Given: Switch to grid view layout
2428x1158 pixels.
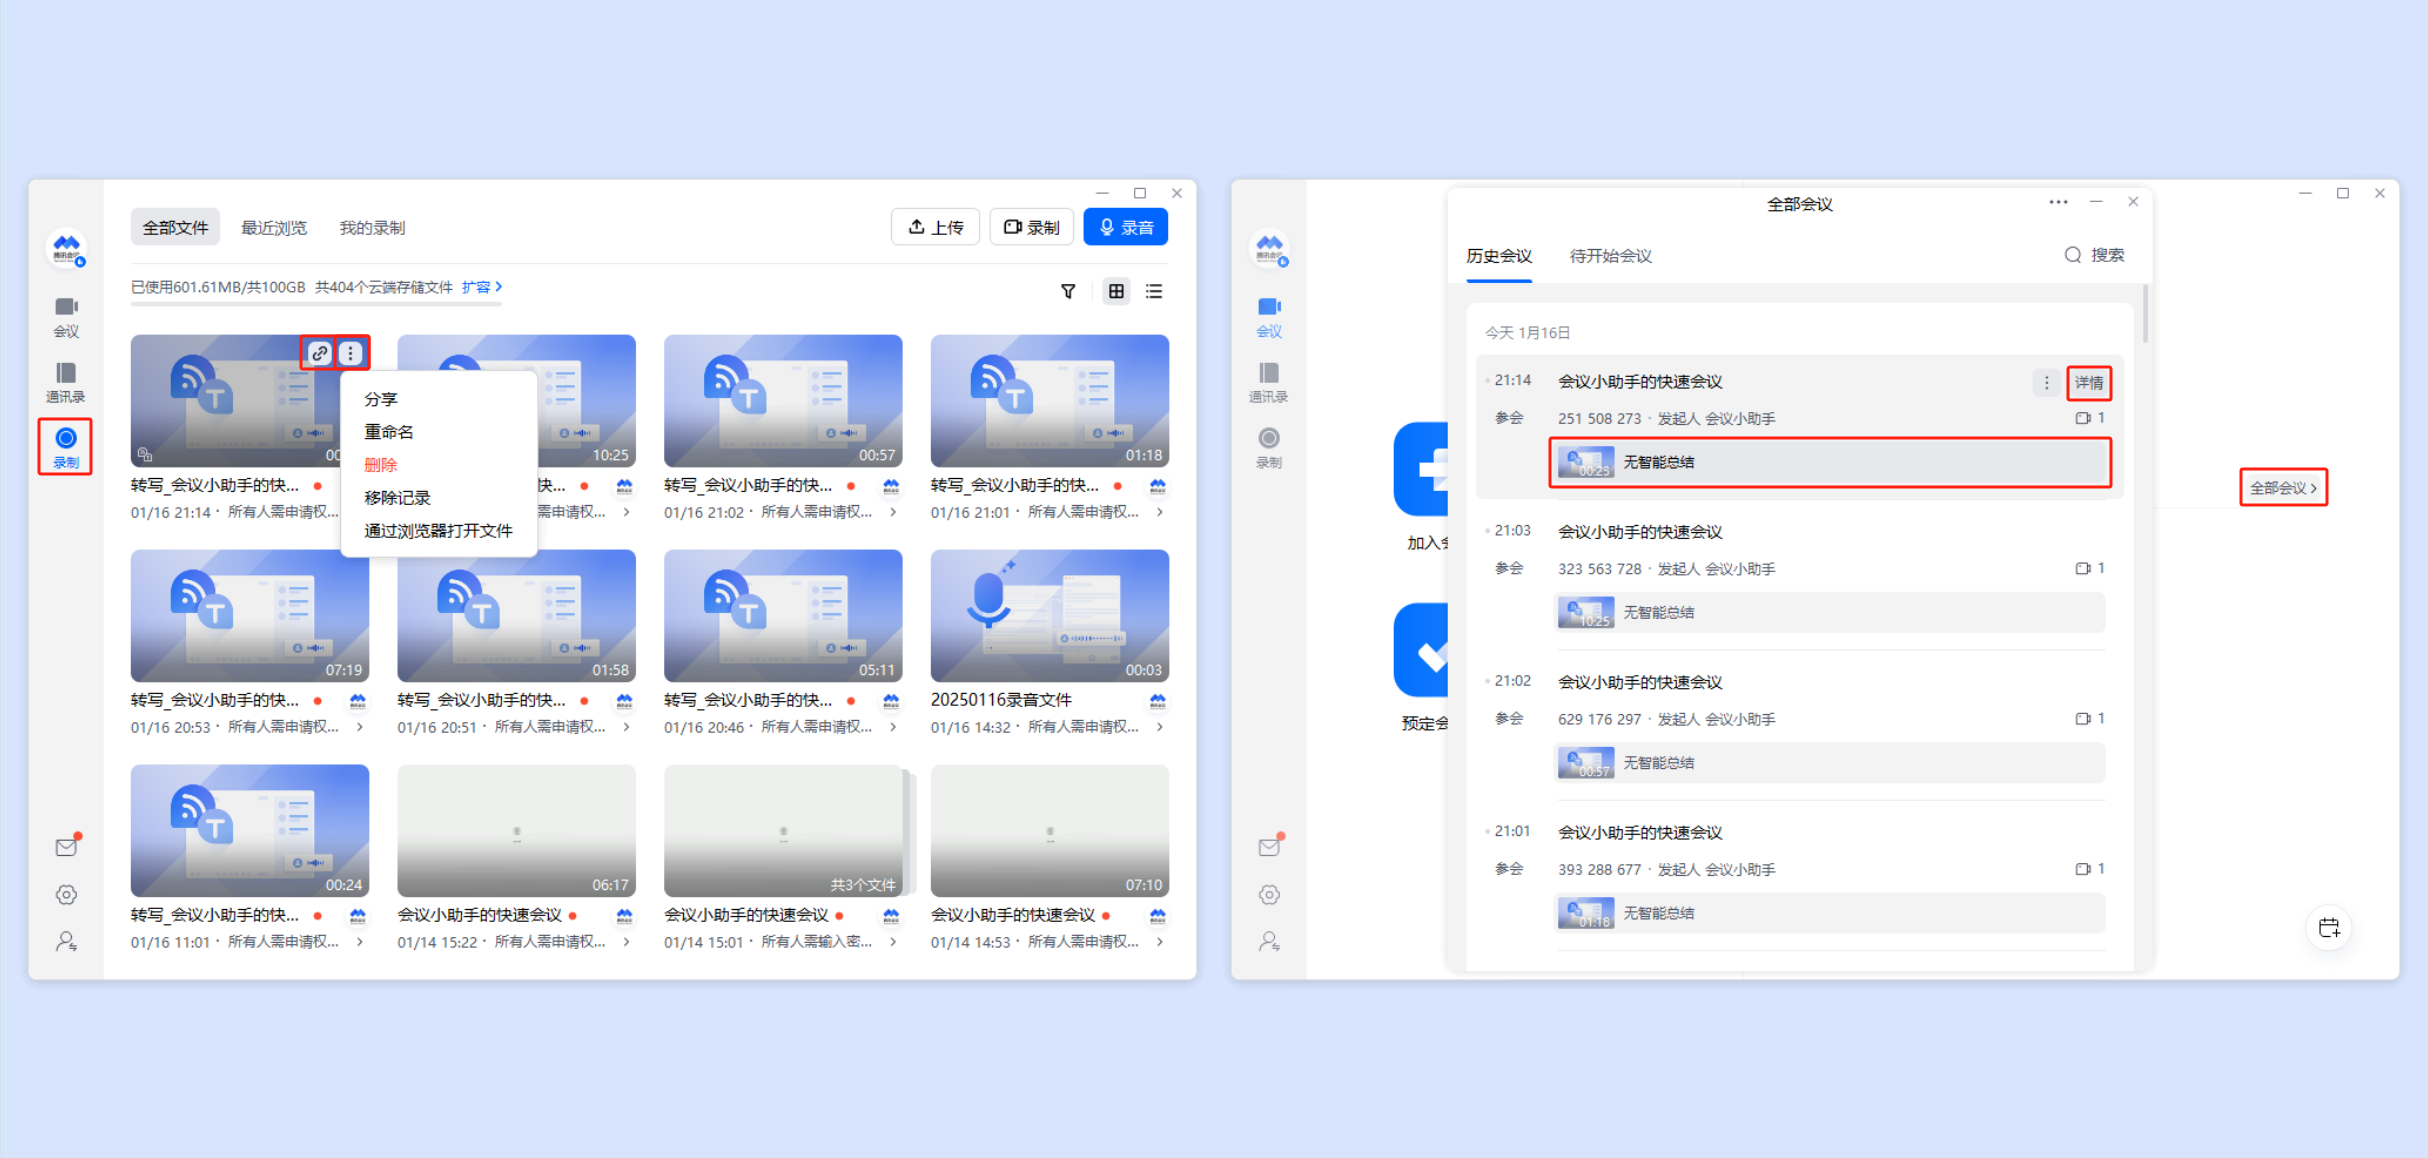Looking at the screenshot, I should (x=1116, y=291).
